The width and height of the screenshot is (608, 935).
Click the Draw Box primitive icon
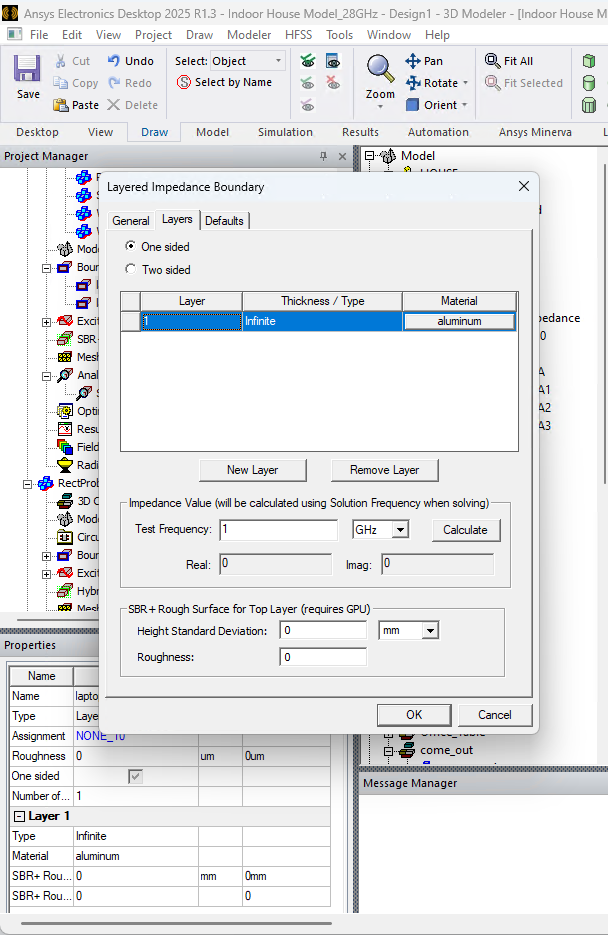pyautogui.click(x=589, y=61)
